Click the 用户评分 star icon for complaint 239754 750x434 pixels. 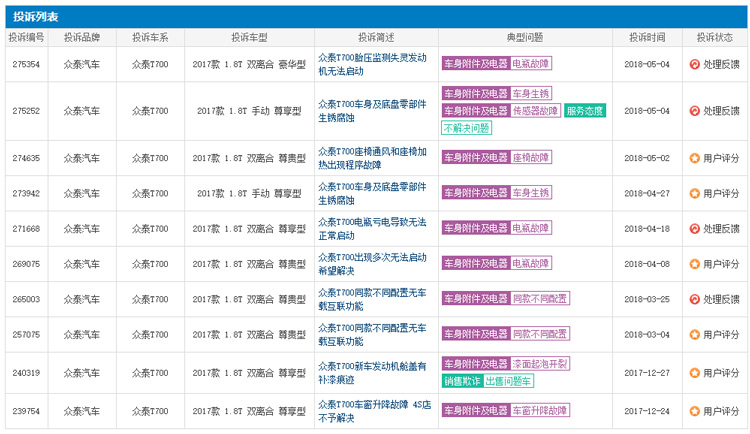pyautogui.click(x=695, y=410)
